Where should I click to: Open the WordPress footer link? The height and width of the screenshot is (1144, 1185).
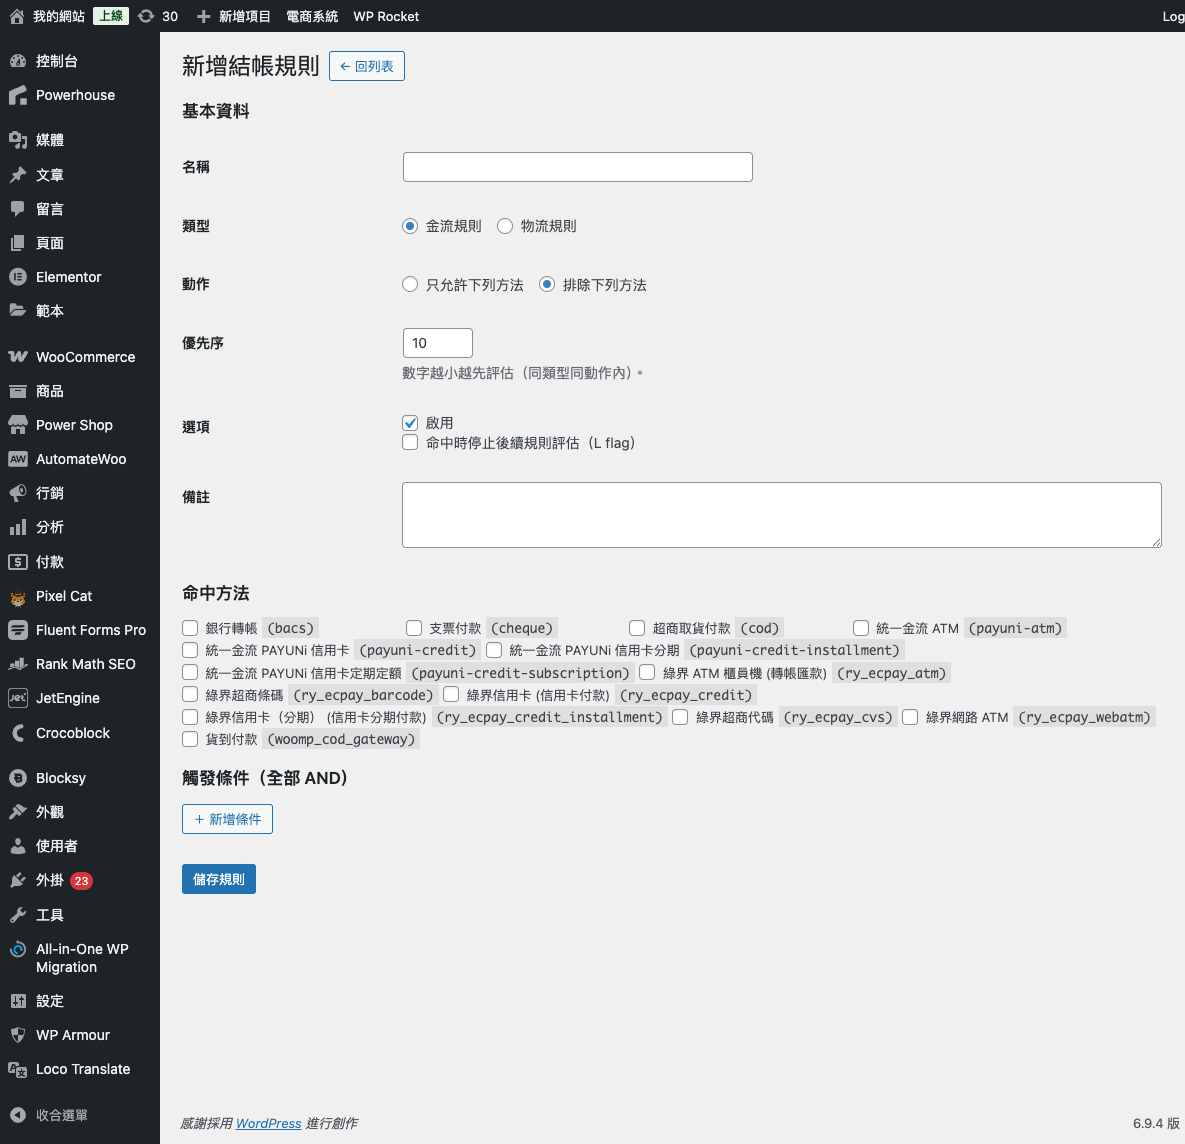coord(268,1124)
